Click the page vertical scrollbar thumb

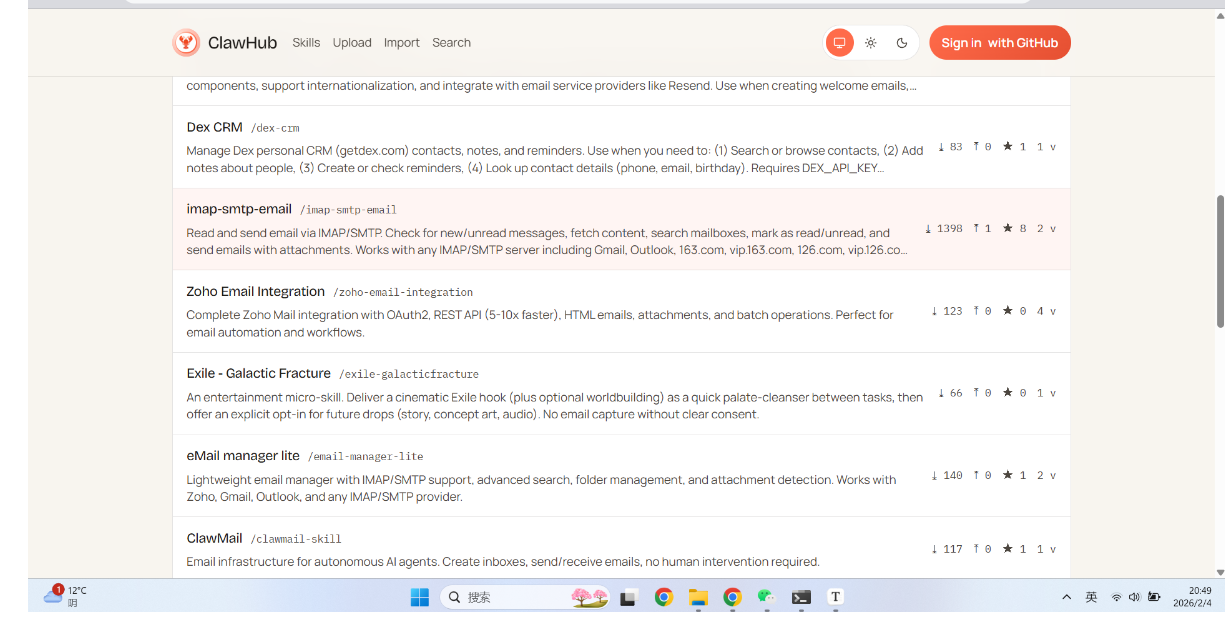point(1220,261)
